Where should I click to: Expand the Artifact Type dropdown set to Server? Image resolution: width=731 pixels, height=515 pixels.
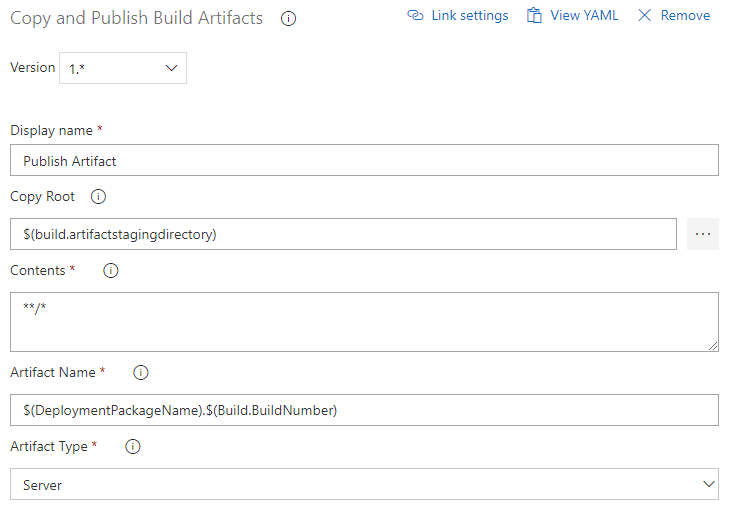pyautogui.click(x=364, y=484)
